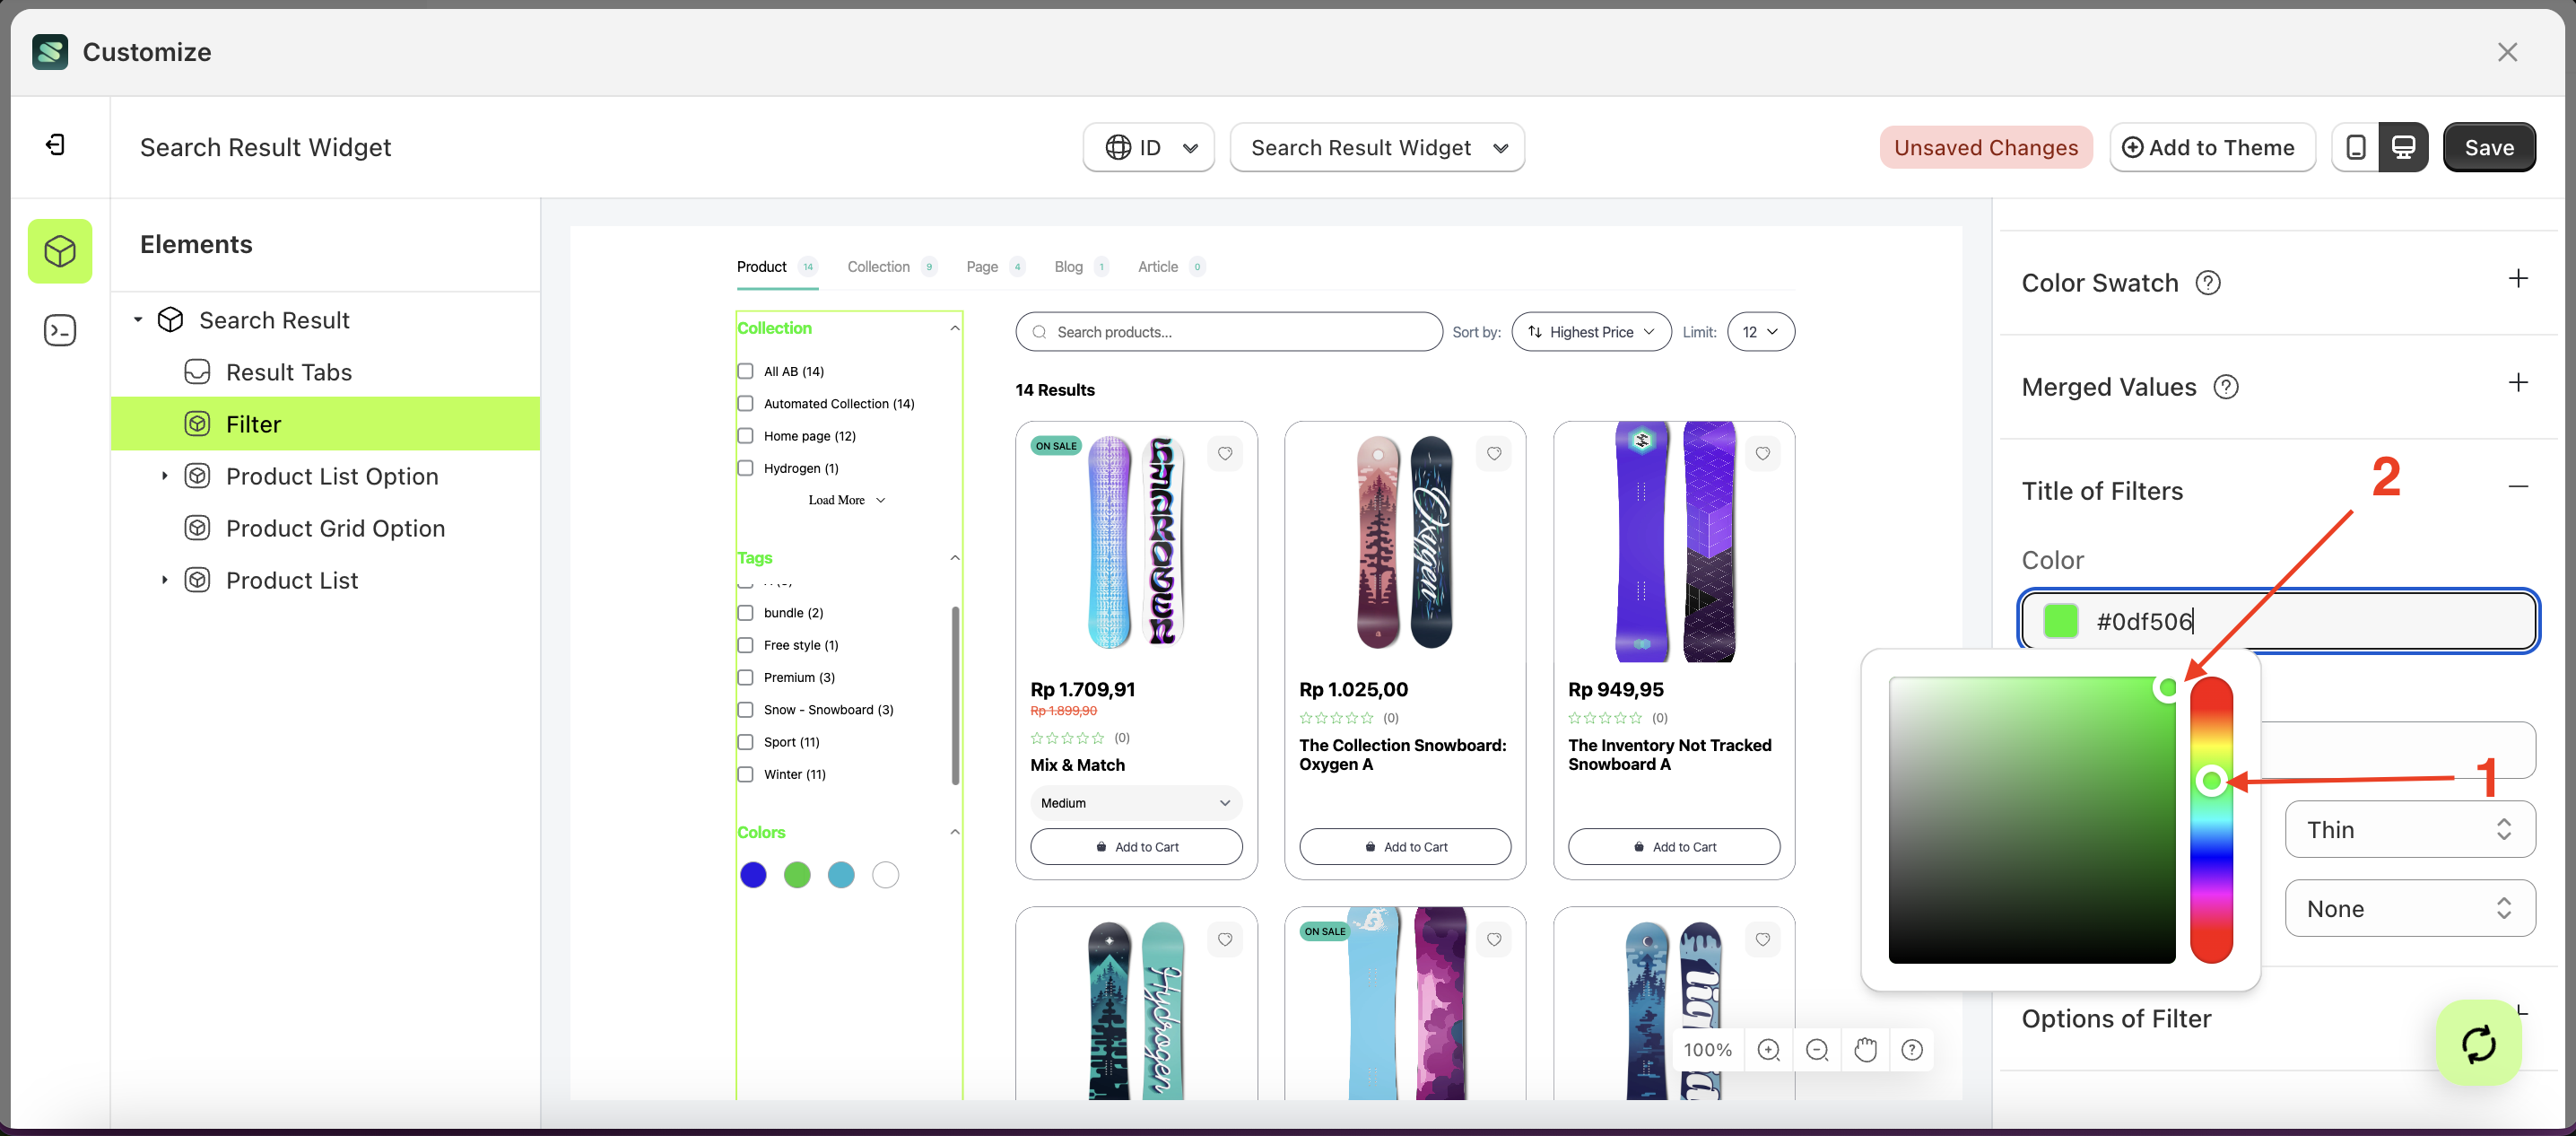
Task: Open the Elements cube panel in the sidebar
Action: [60, 251]
